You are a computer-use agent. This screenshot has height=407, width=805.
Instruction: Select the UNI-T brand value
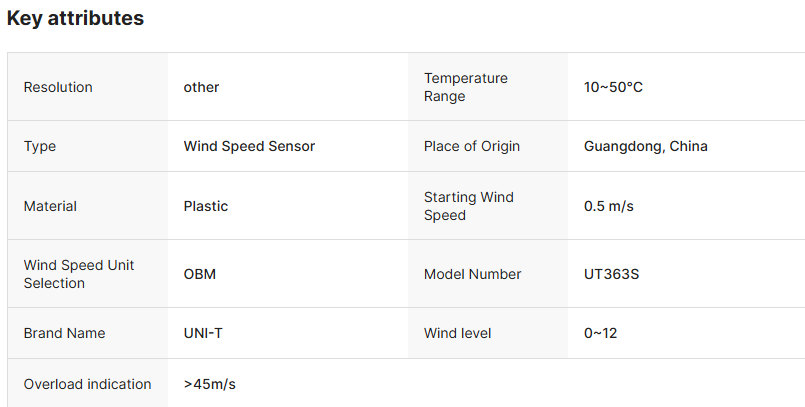point(203,333)
